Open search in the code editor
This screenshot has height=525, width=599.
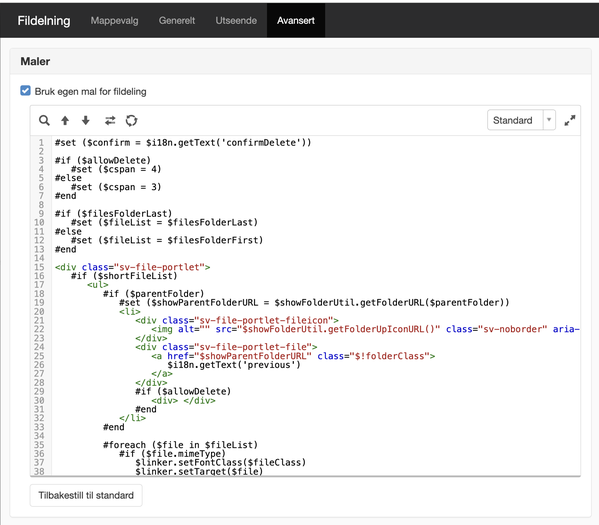tap(44, 120)
